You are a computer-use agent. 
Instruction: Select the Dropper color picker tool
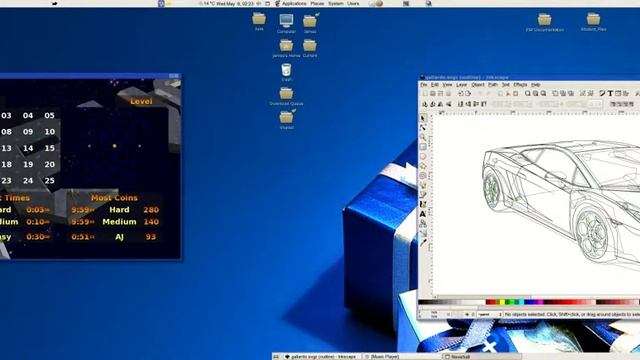(423, 242)
